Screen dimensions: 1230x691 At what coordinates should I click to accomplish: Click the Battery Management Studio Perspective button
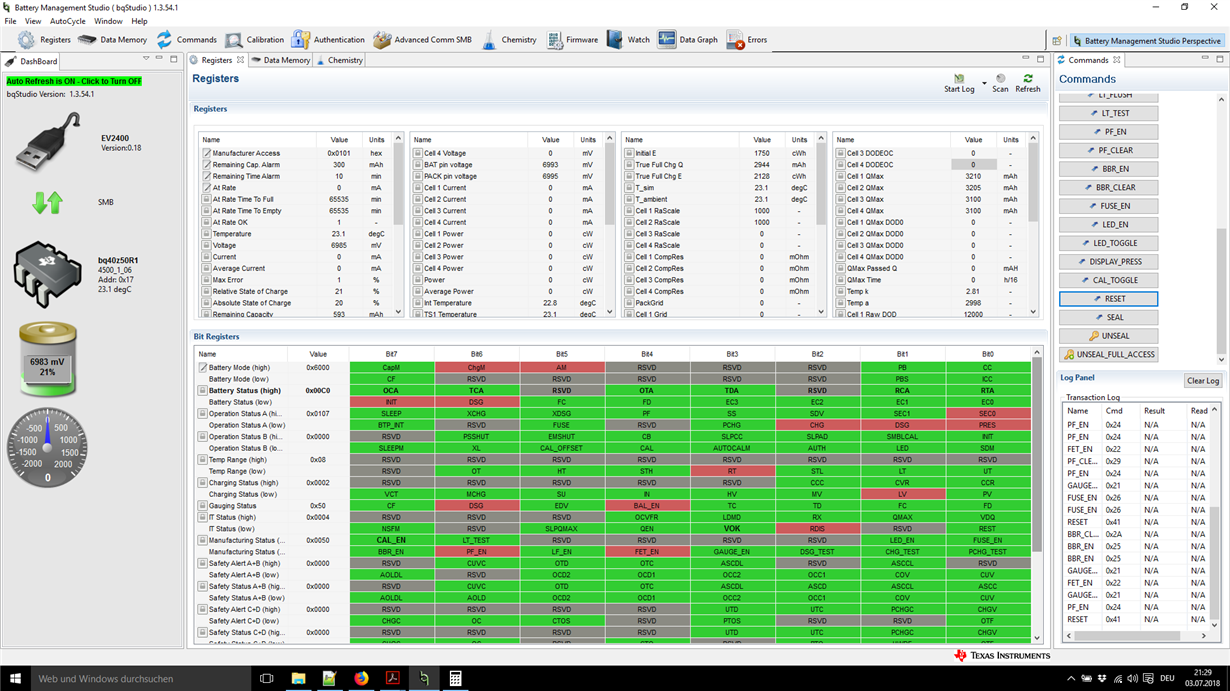(x=1147, y=41)
